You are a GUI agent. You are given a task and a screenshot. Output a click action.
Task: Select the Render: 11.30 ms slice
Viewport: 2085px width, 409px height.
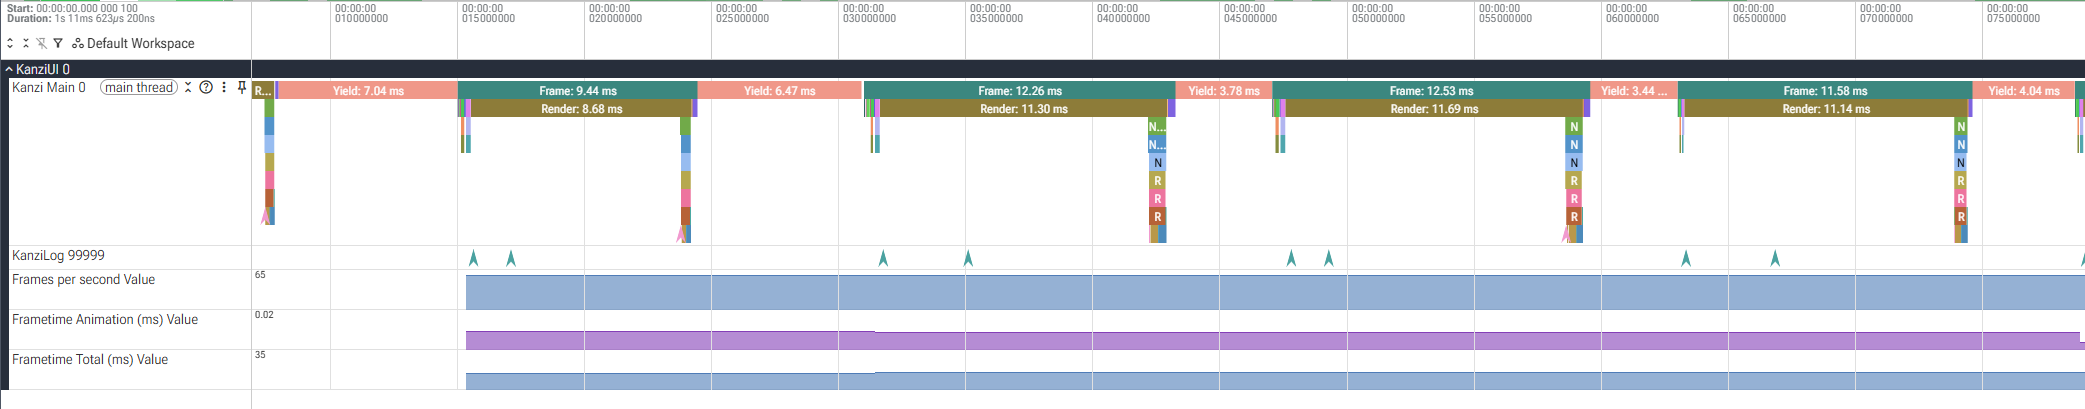pyautogui.click(x=1023, y=109)
